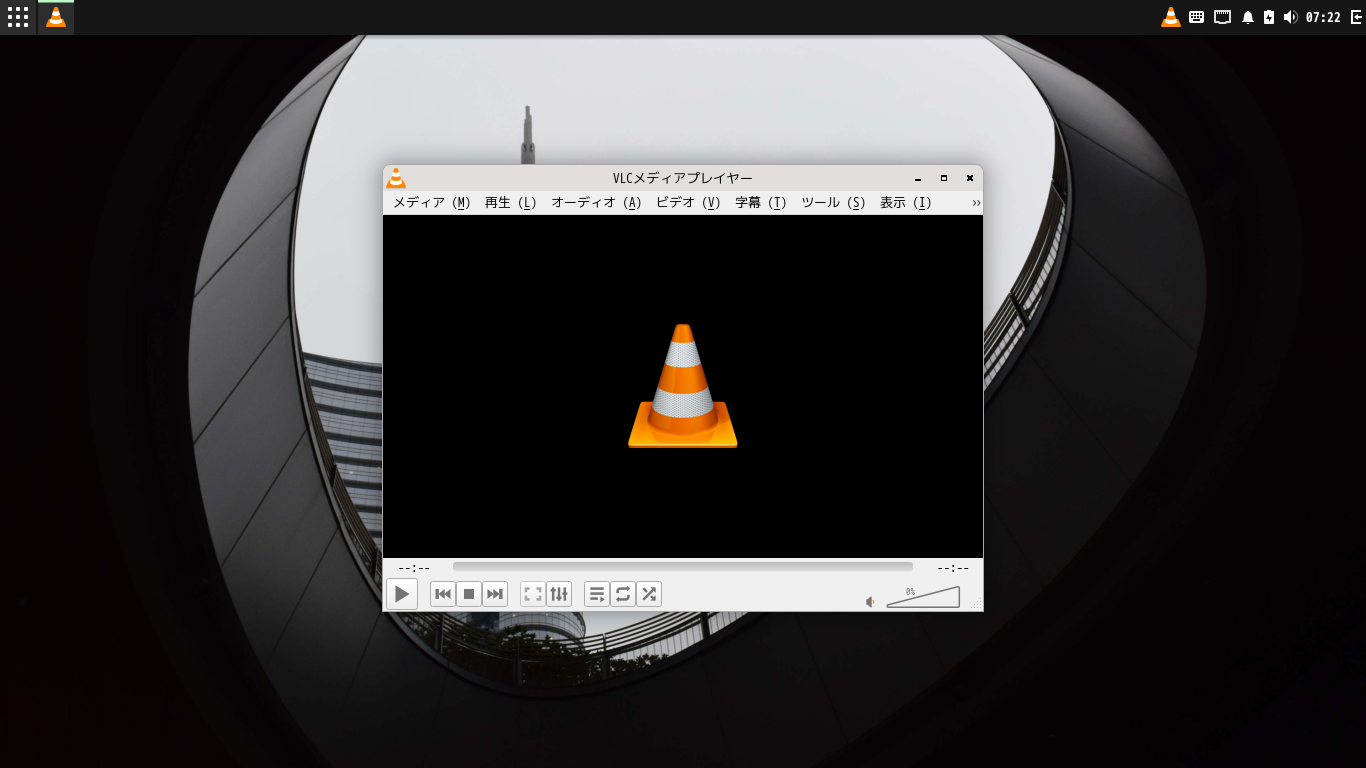1366x768 pixels.
Task: Open the ツール (S) menu
Action: coord(833,202)
